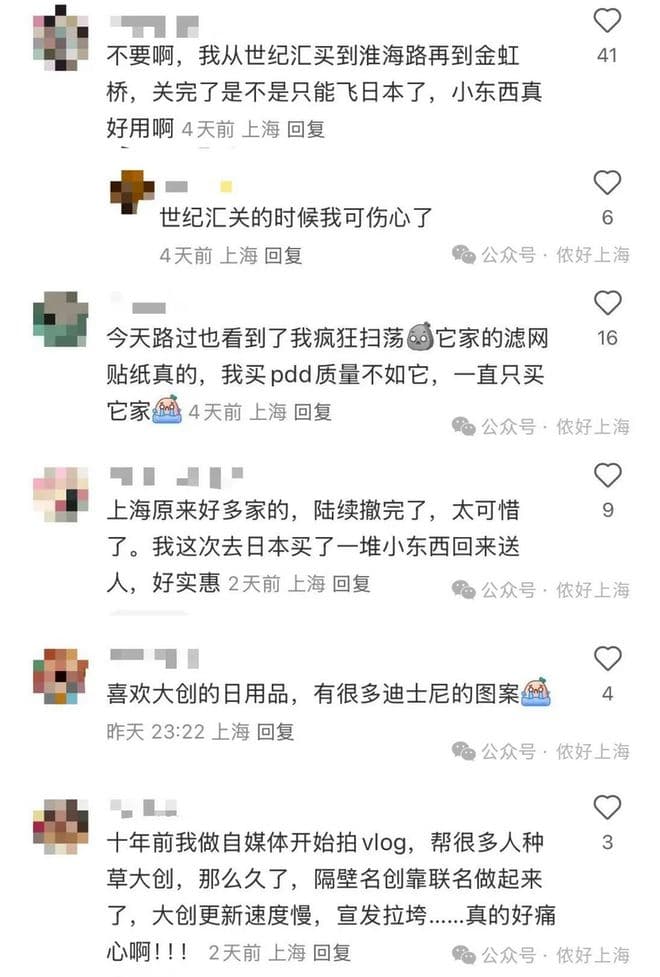Open the pink avatar of the 日本 commenter
660x977 pixels.
(60, 495)
